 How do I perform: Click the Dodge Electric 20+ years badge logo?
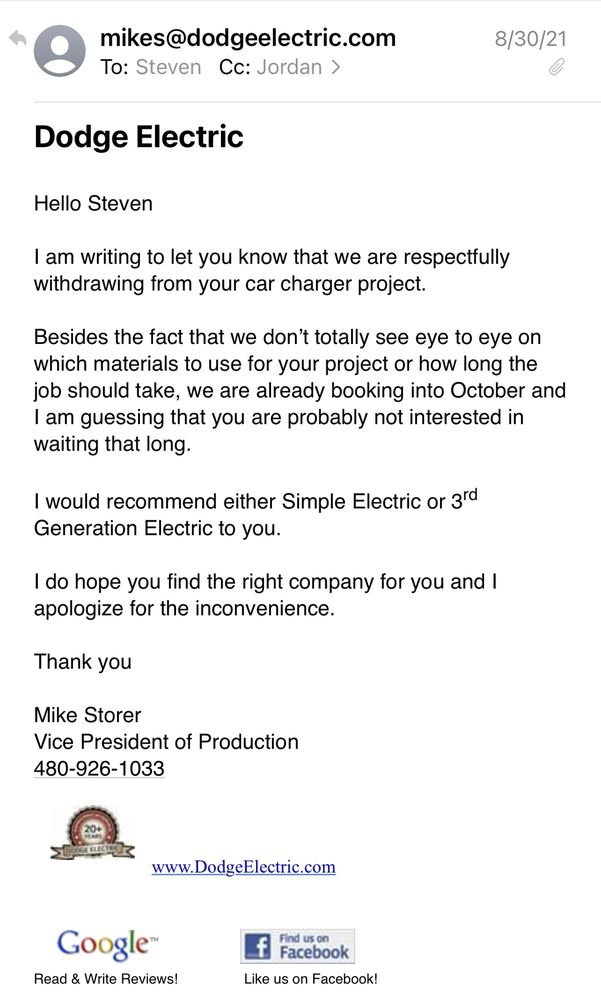[x=91, y=836]
